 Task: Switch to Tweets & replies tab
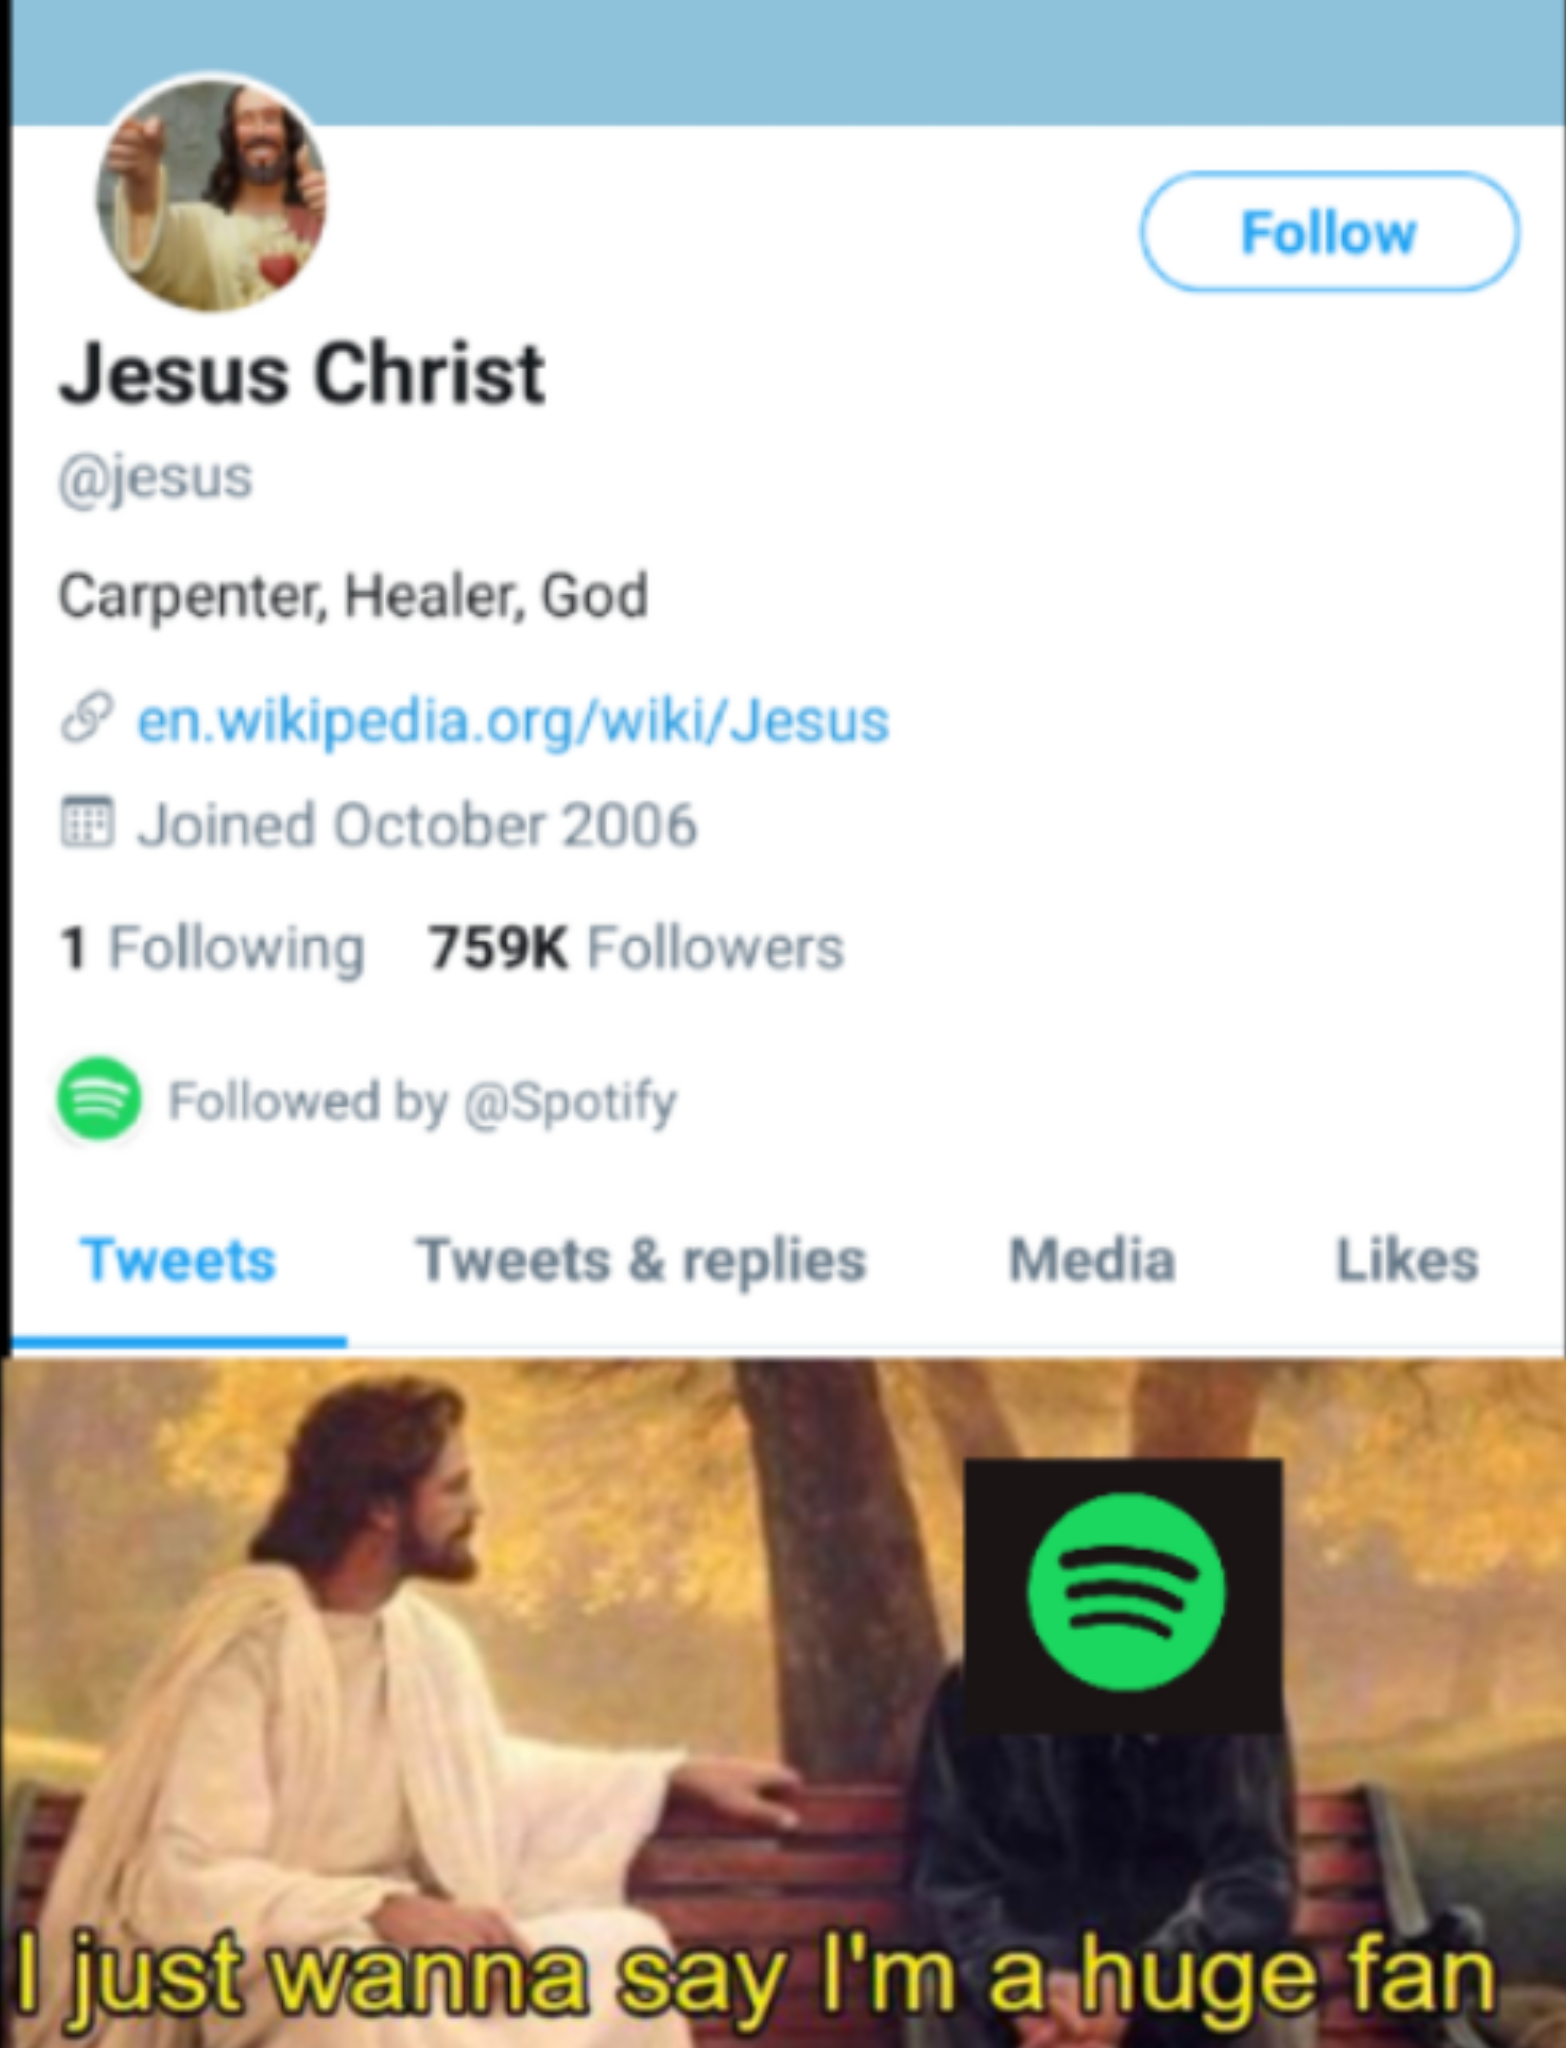tap(641, 1260)
